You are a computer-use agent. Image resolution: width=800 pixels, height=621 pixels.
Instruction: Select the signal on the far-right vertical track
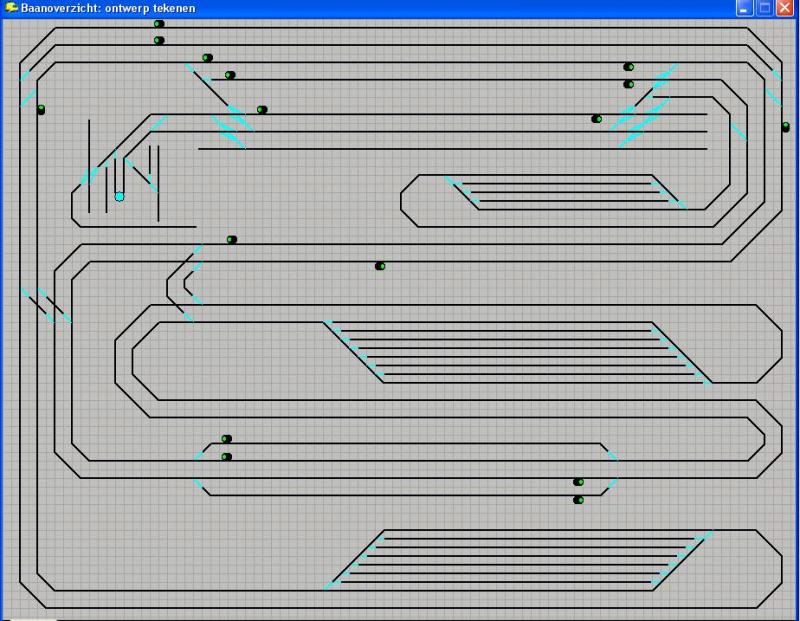click(785, 127)
